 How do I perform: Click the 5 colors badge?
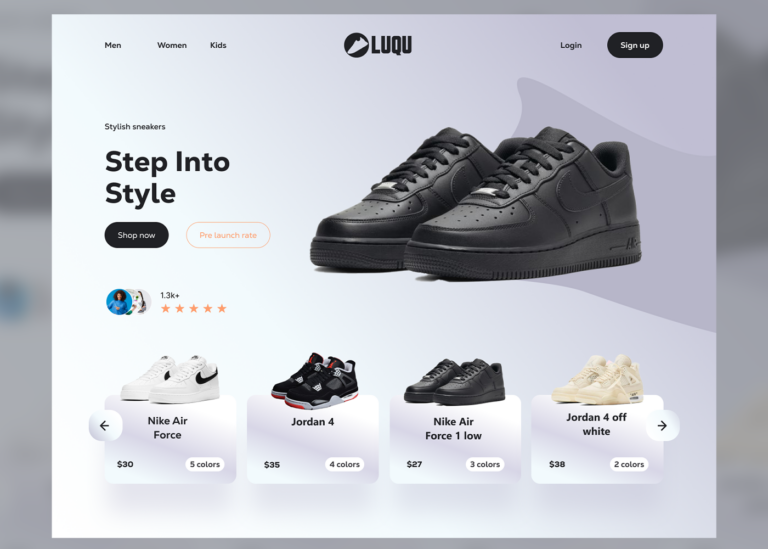[205, 464]
